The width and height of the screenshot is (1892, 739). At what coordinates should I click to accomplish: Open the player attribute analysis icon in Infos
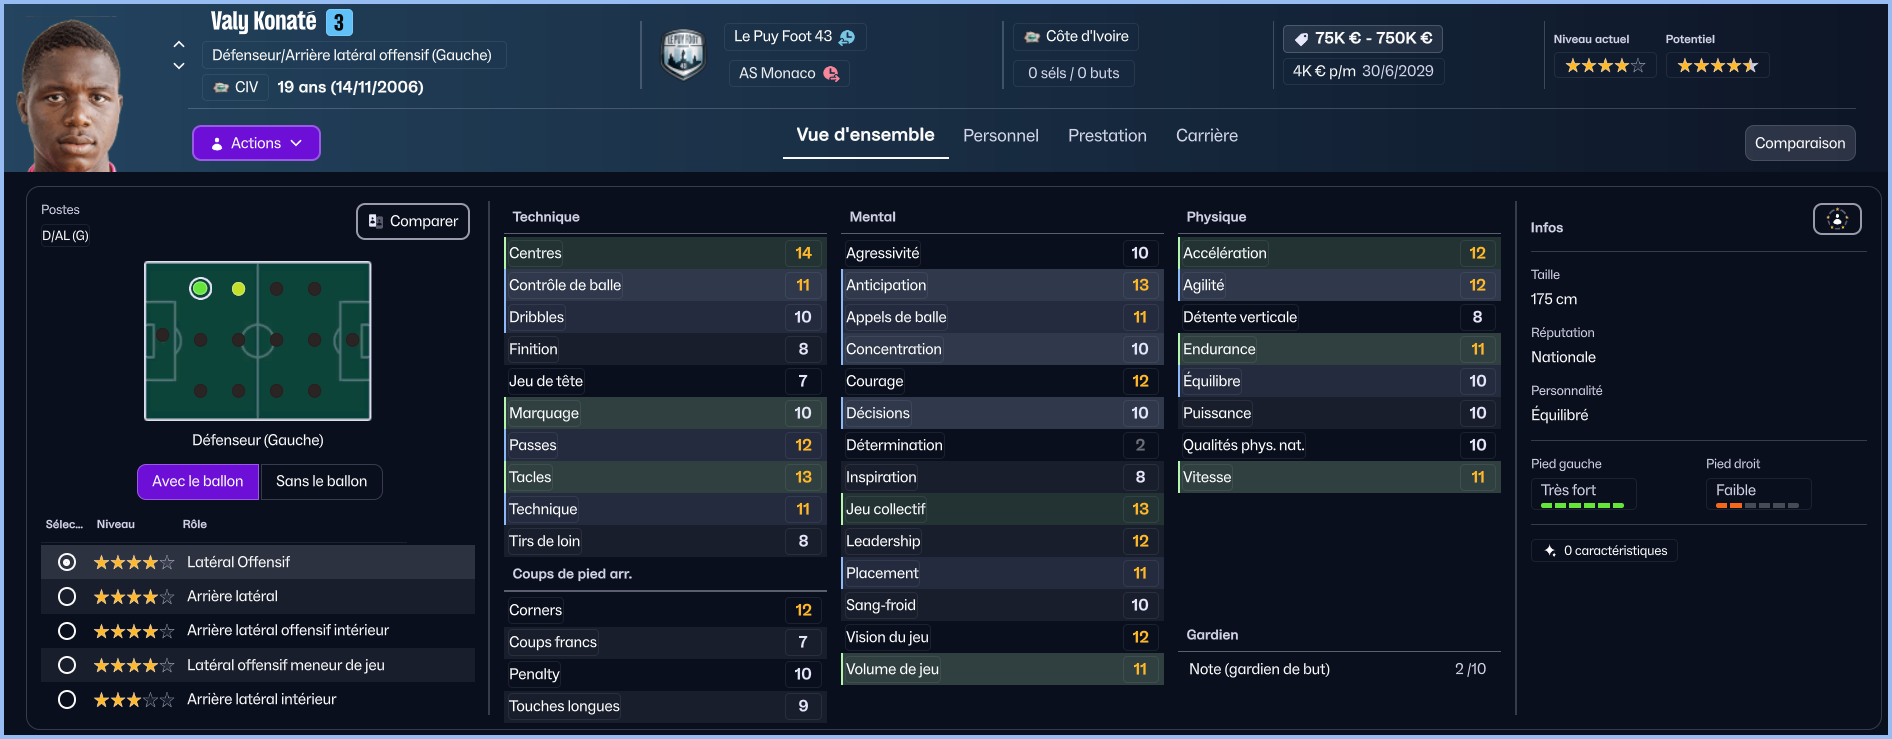coord(1836,219)
